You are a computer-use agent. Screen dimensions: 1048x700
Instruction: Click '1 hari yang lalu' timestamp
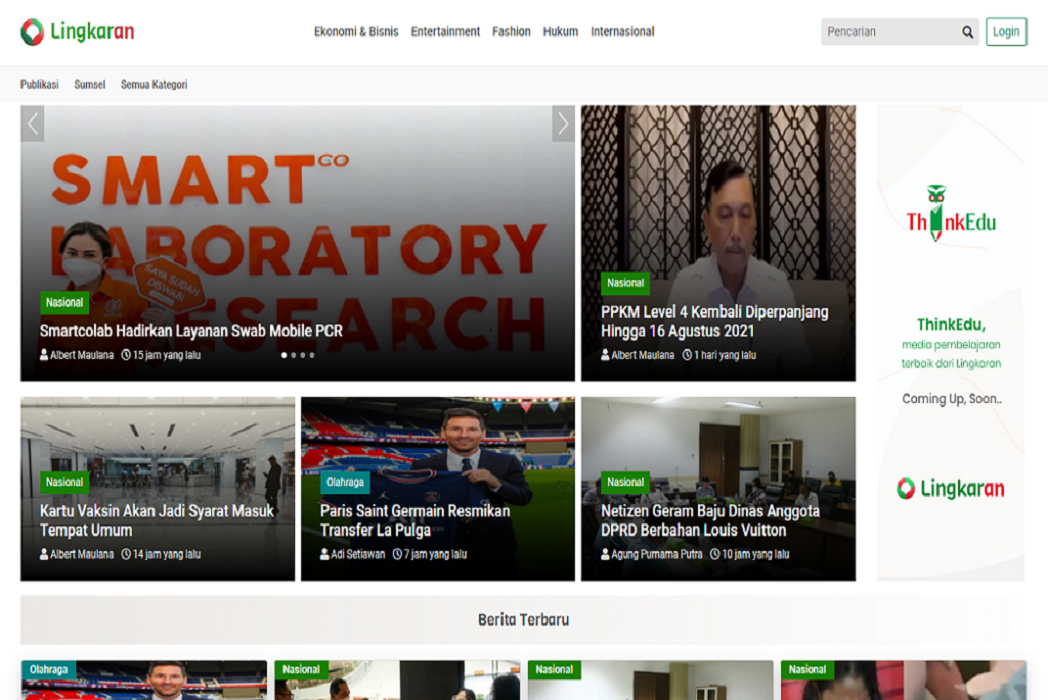(x=719, y=355)
